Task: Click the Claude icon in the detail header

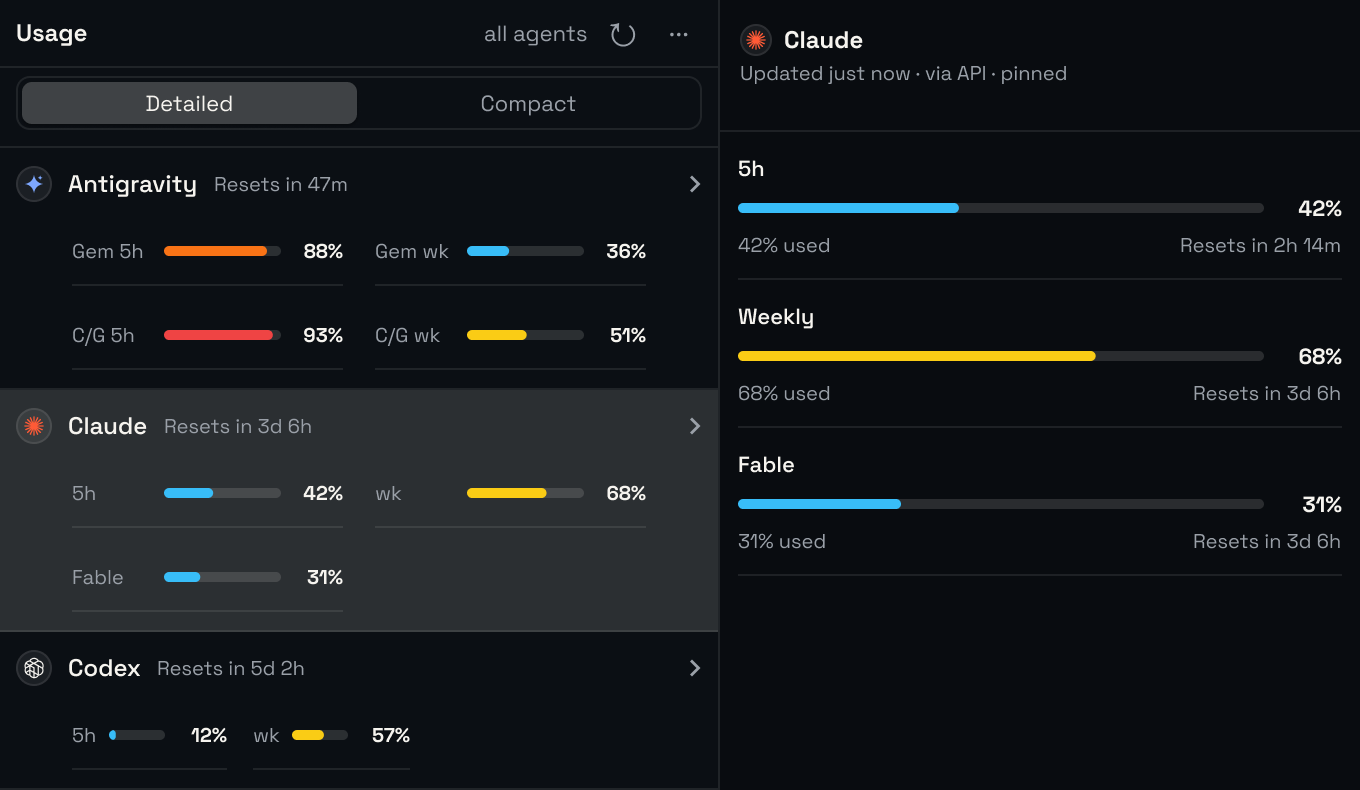Action: [756, 40]
